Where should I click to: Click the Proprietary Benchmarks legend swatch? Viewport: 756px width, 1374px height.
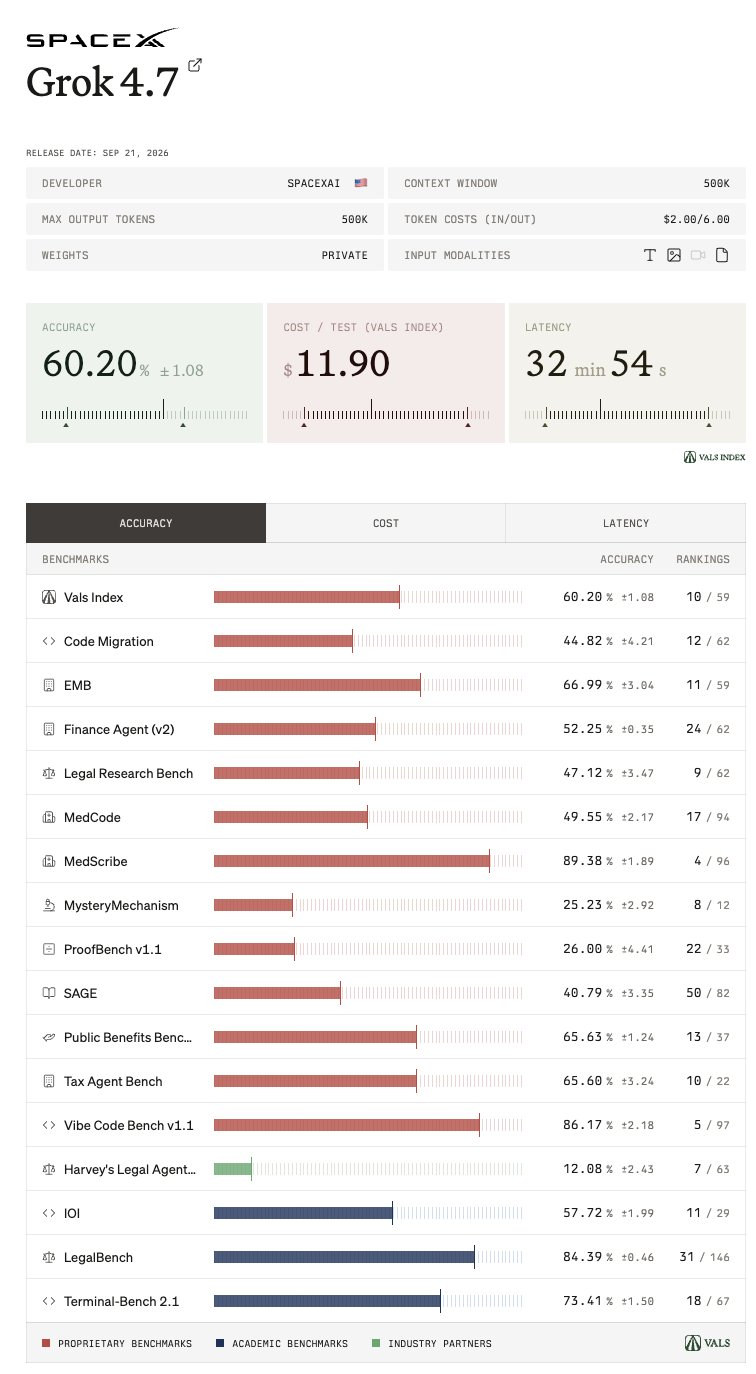pos(46,1343)
